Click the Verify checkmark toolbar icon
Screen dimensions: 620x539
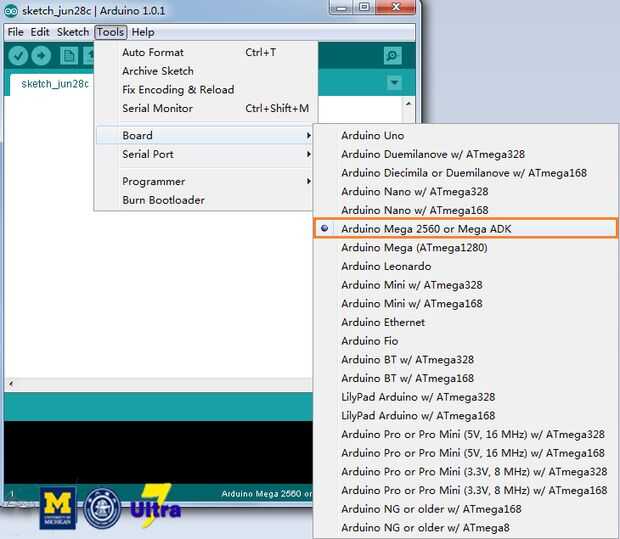tap(18, 56)
